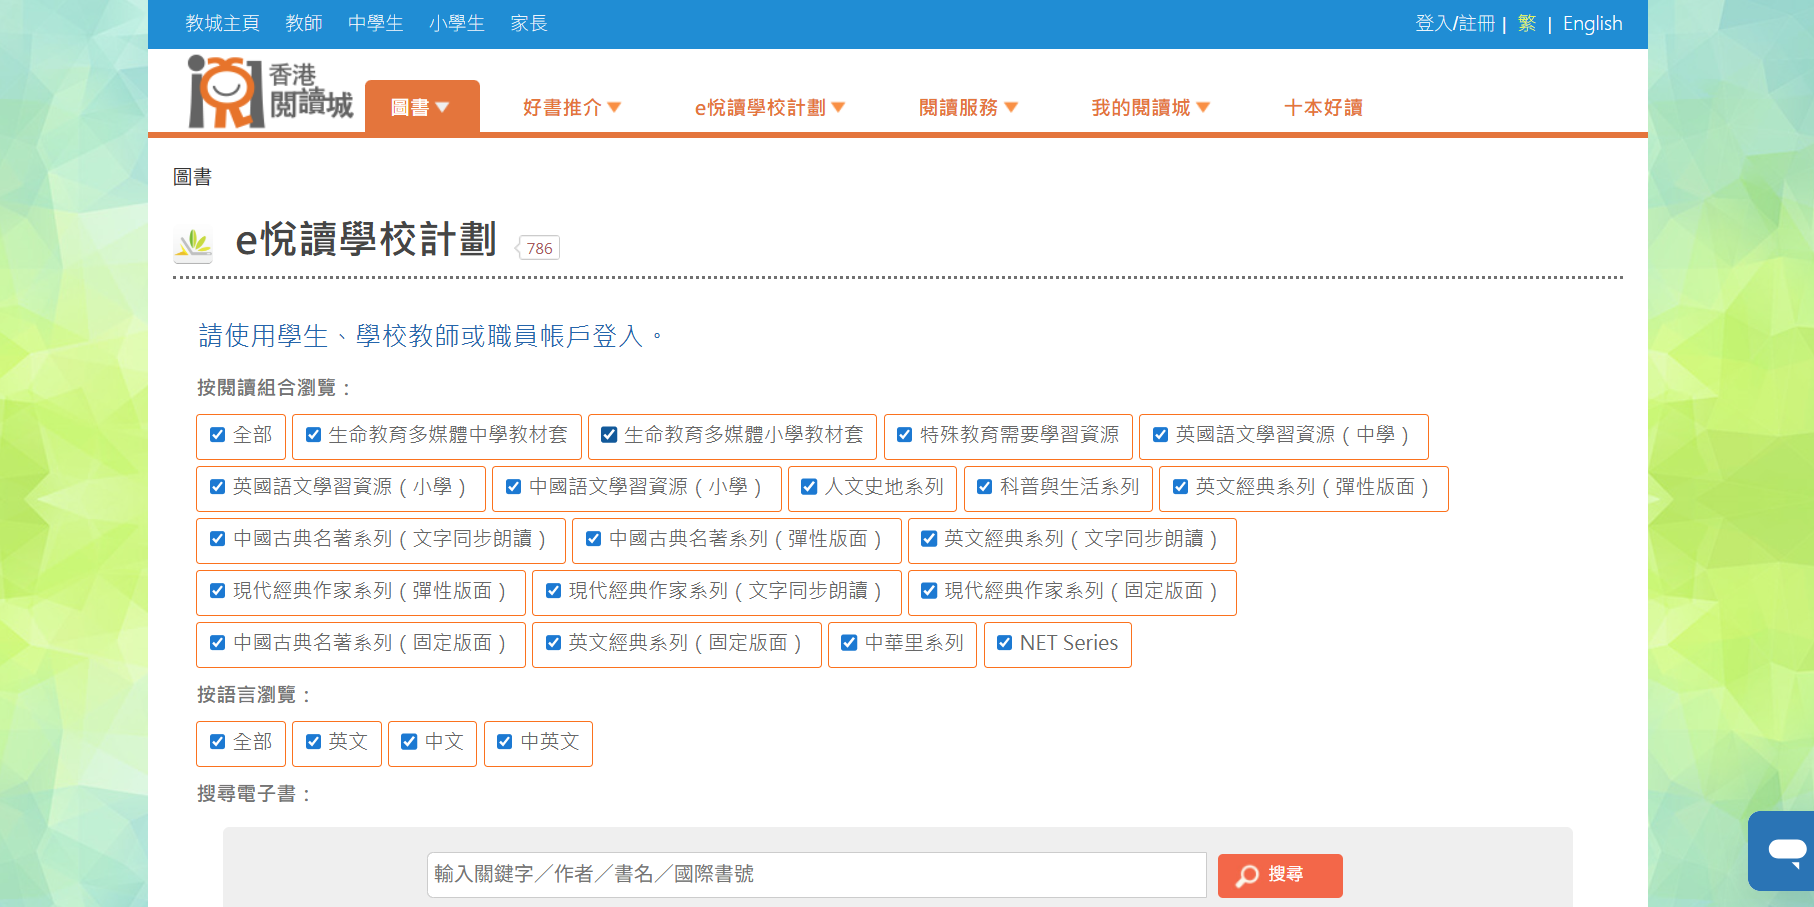The image size is (1814, 907).
Task: Toggle the 人文史地系列 checkbox
Action: coord(809,487)
